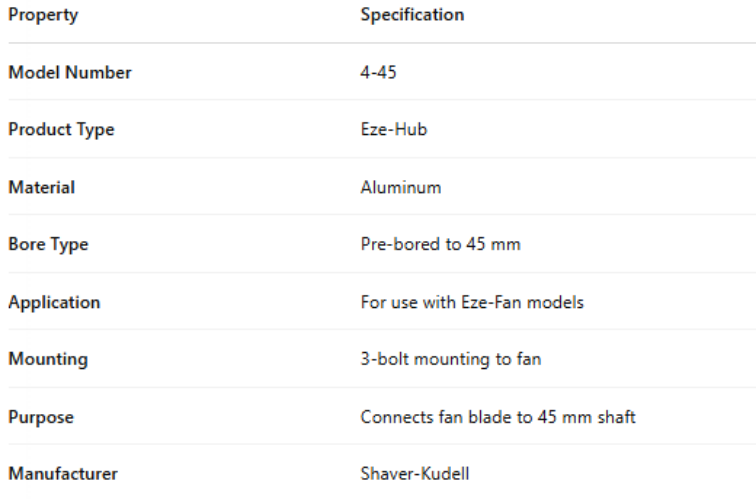The width and height of the screenshot is (756, 500).
Task: Click the Aluminum material value
Action: click(x=398, y=187)
